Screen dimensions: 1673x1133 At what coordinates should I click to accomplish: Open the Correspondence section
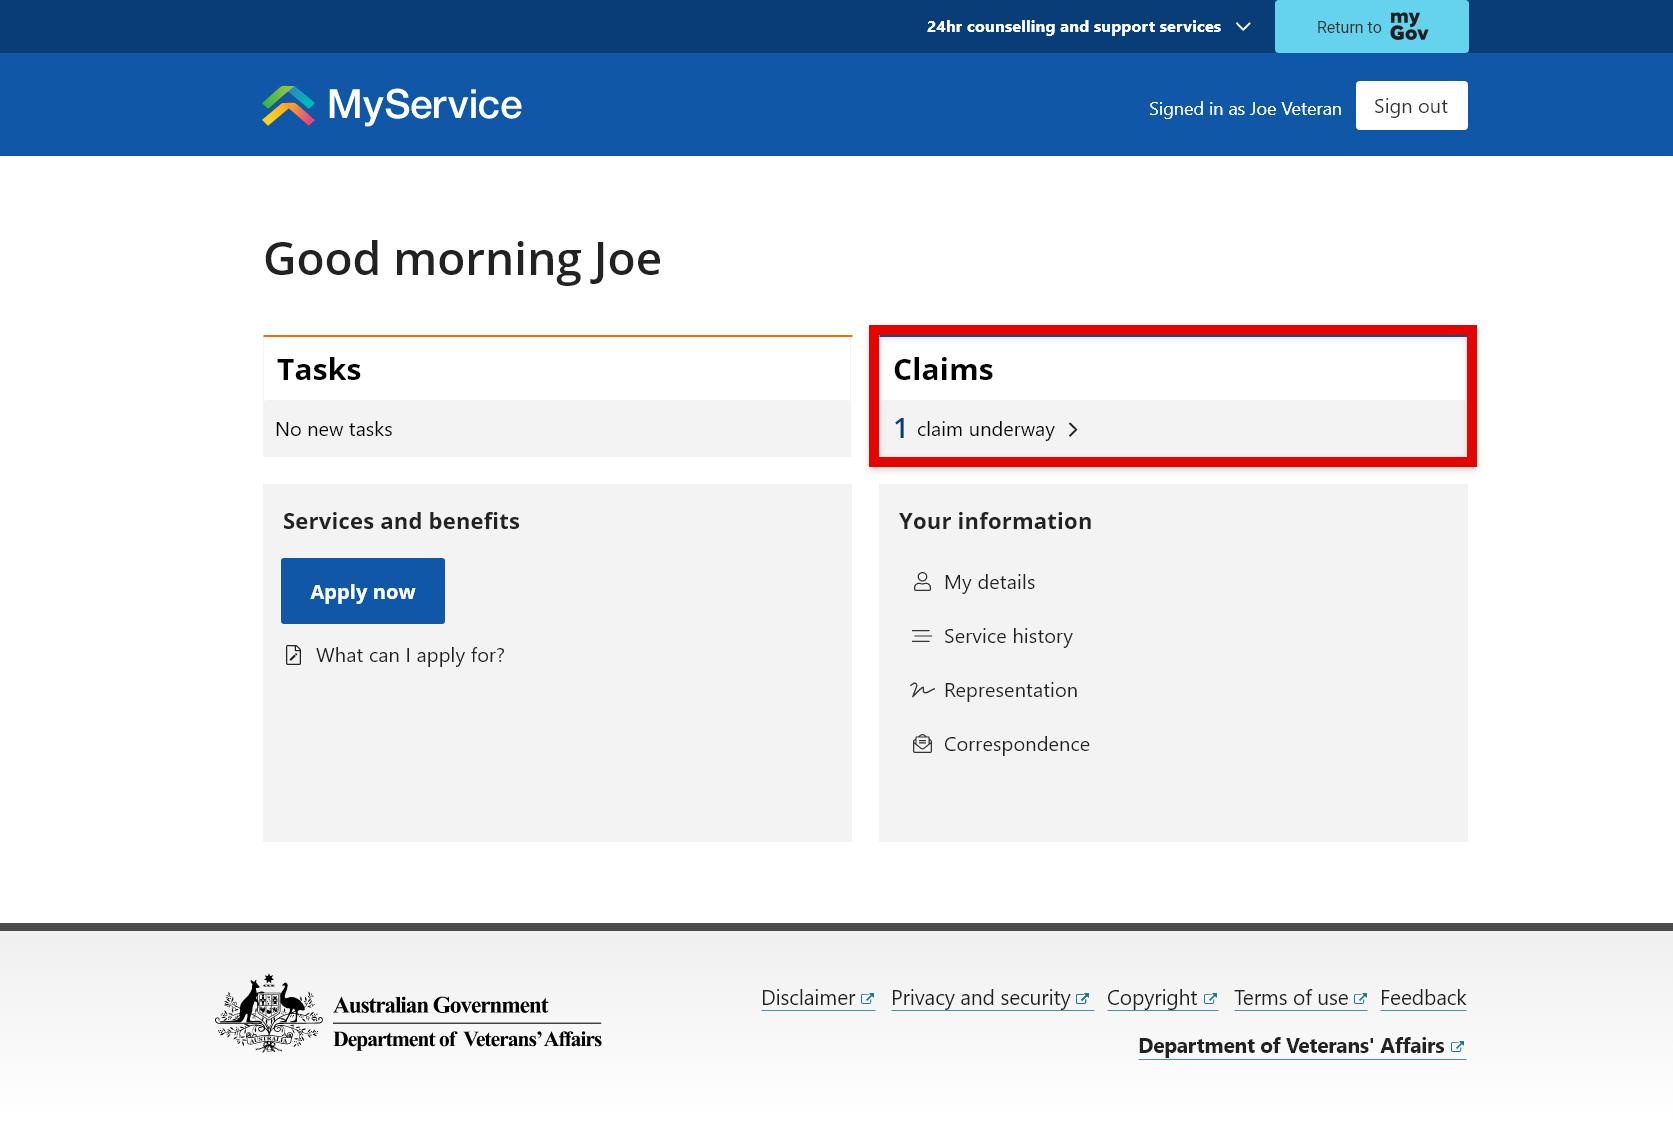click(x=1016, y=744)
